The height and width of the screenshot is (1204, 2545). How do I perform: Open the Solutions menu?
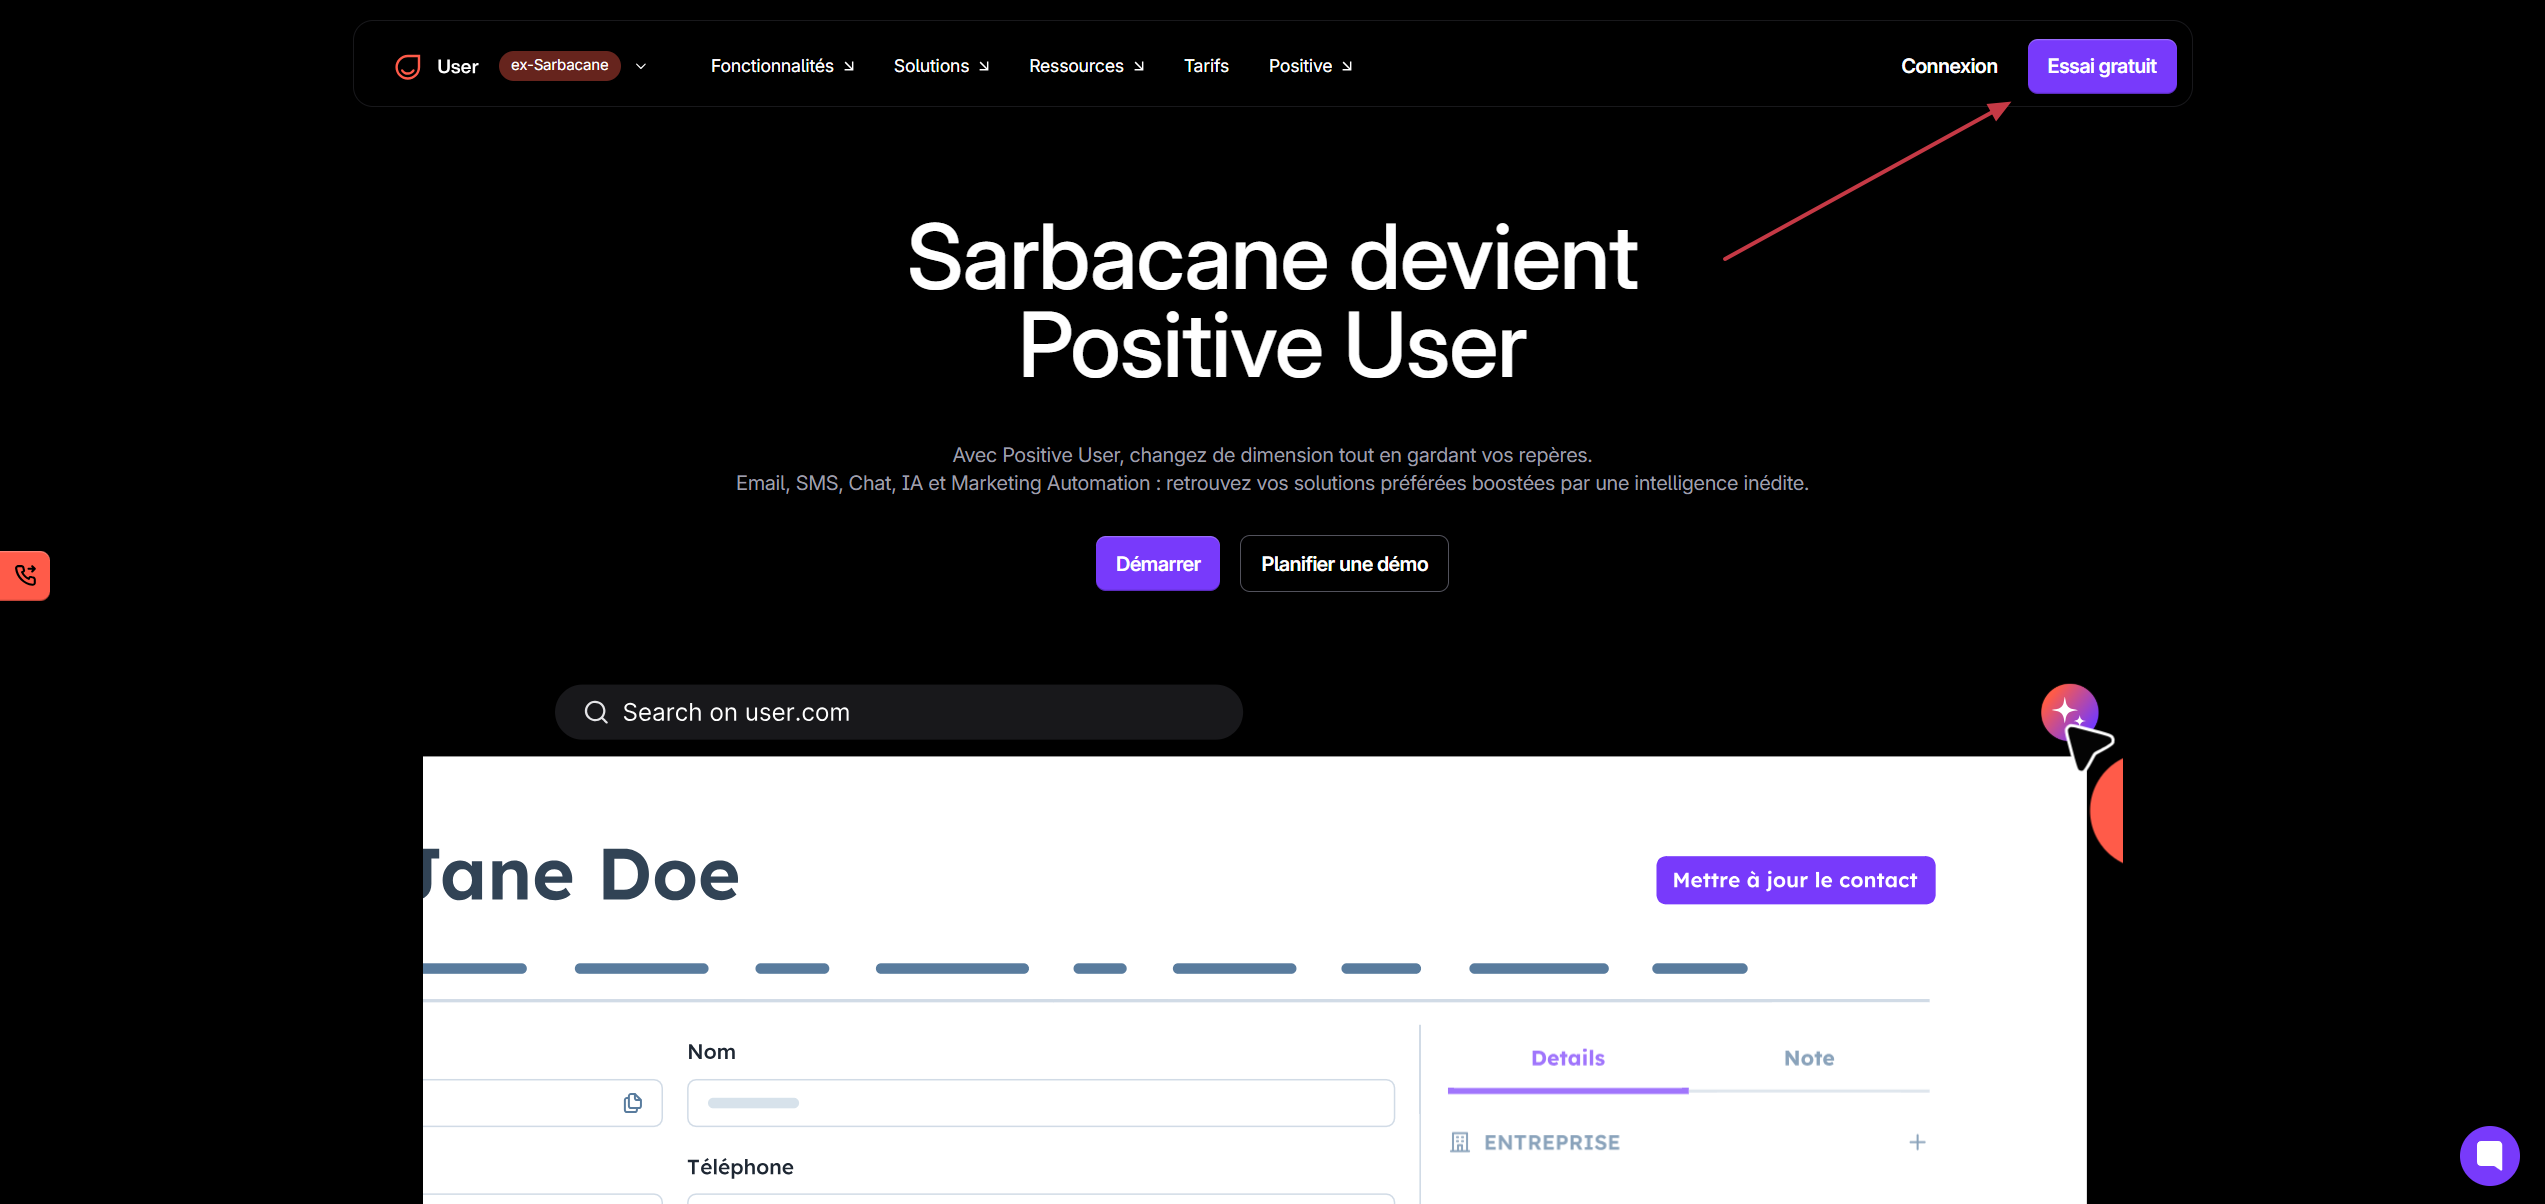[x=941, y=66]
